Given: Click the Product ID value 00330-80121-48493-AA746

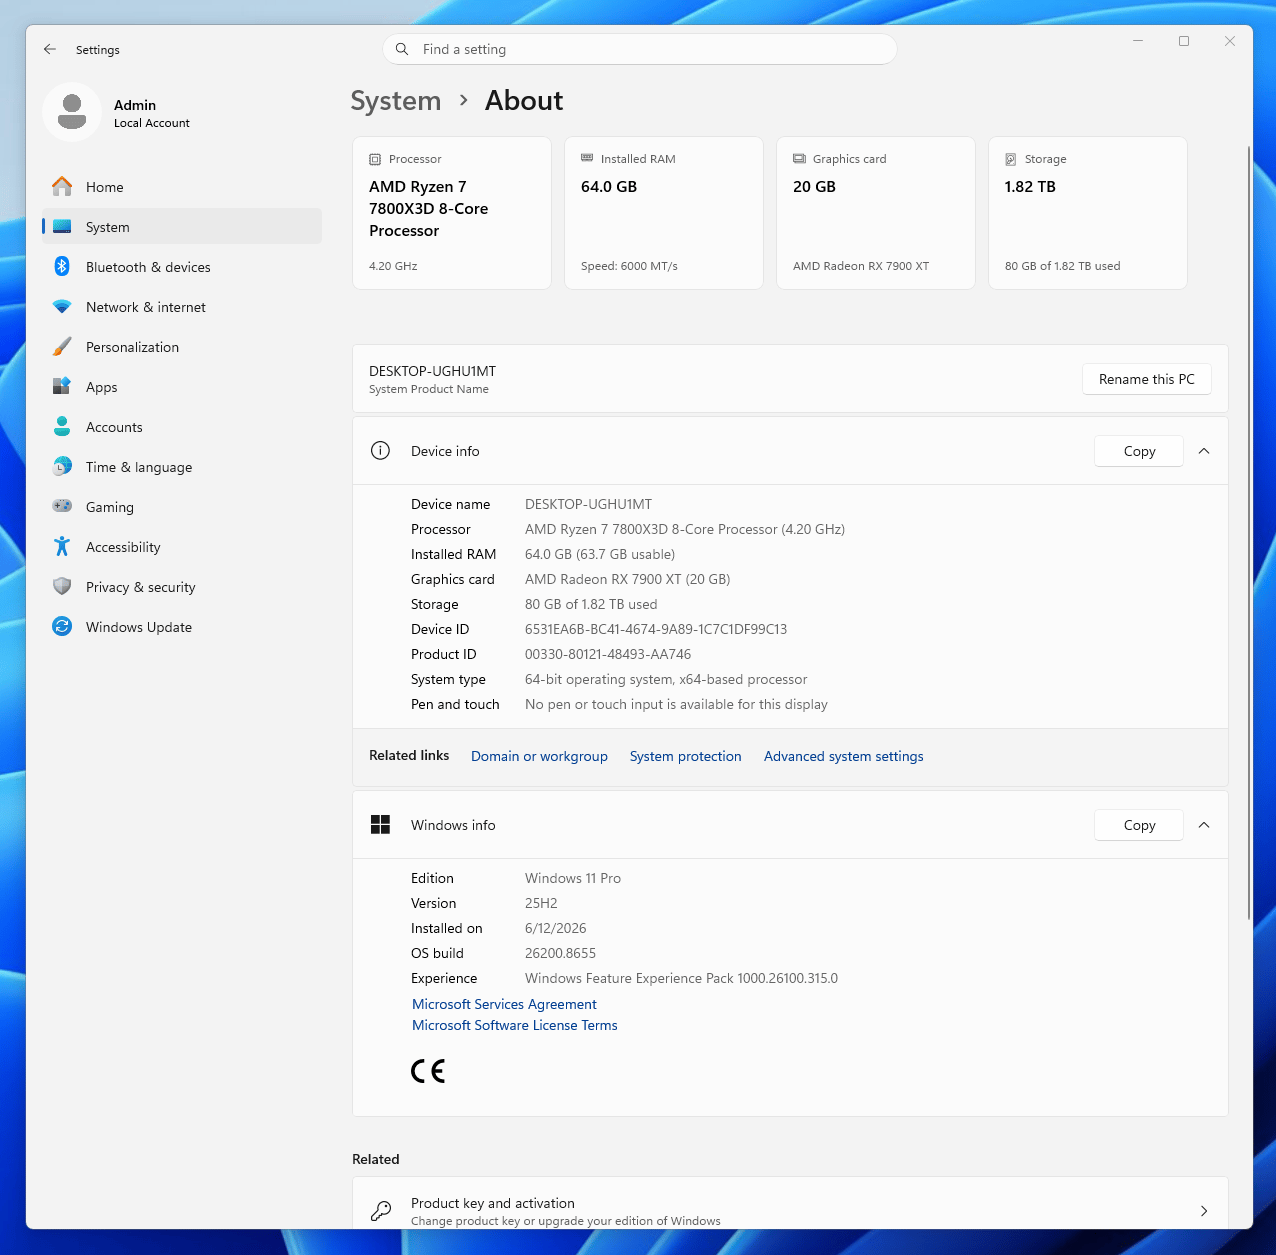Looking at the screenshot, I should (x=608, y=654).
